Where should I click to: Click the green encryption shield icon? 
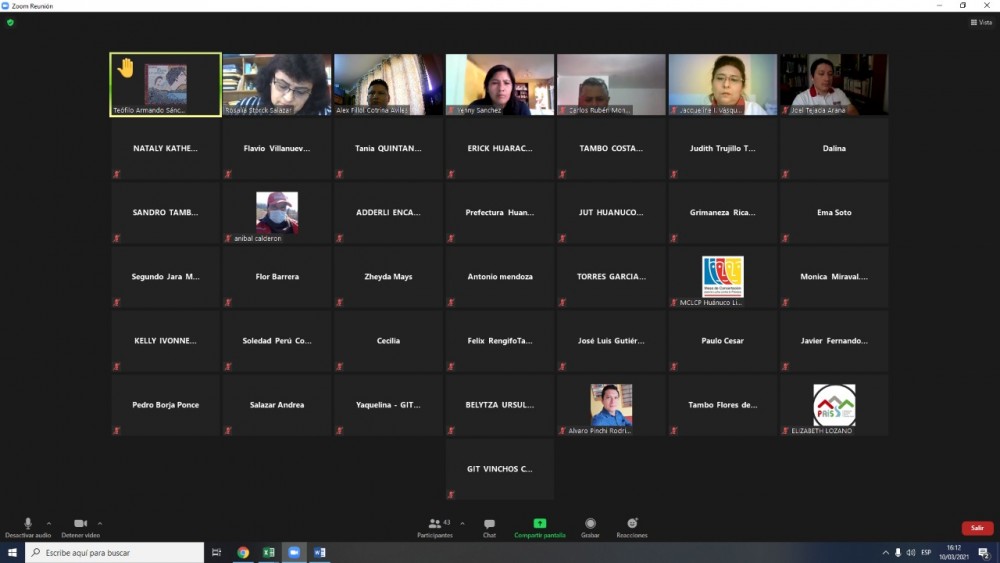[x=10, y=22]
